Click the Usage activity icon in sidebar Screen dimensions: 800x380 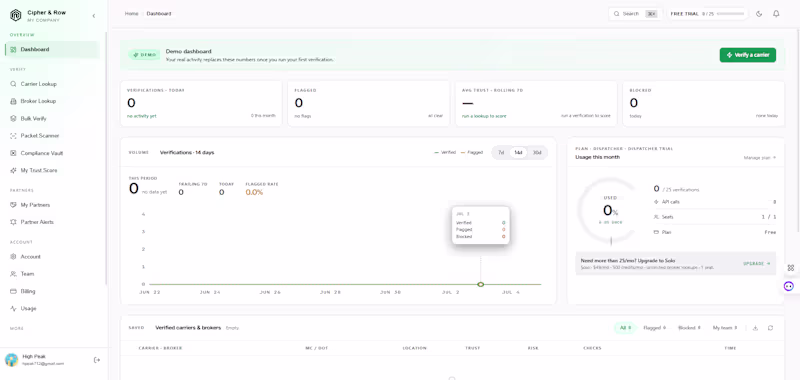point(13,309)
